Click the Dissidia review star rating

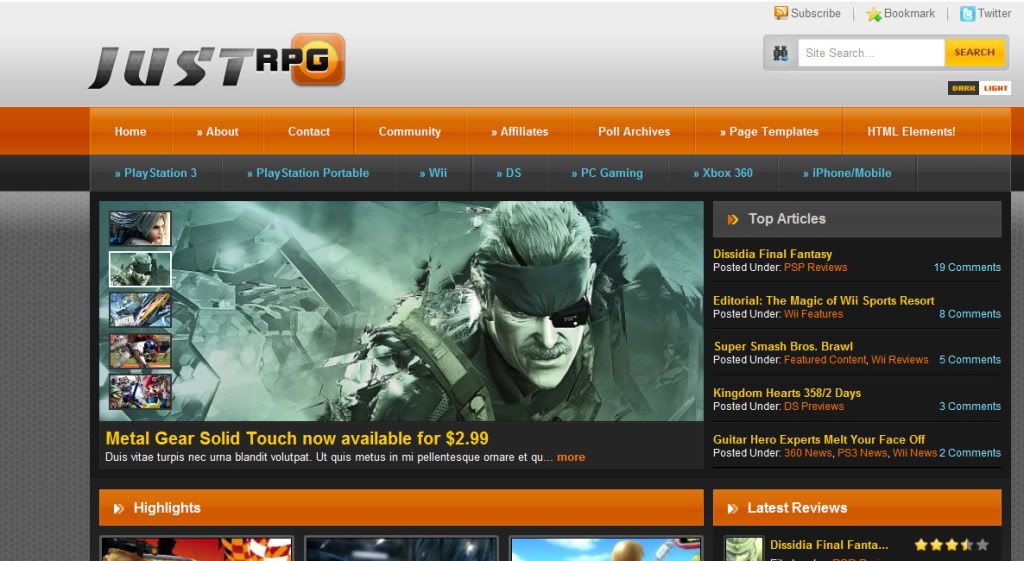[x=952, y=544]
